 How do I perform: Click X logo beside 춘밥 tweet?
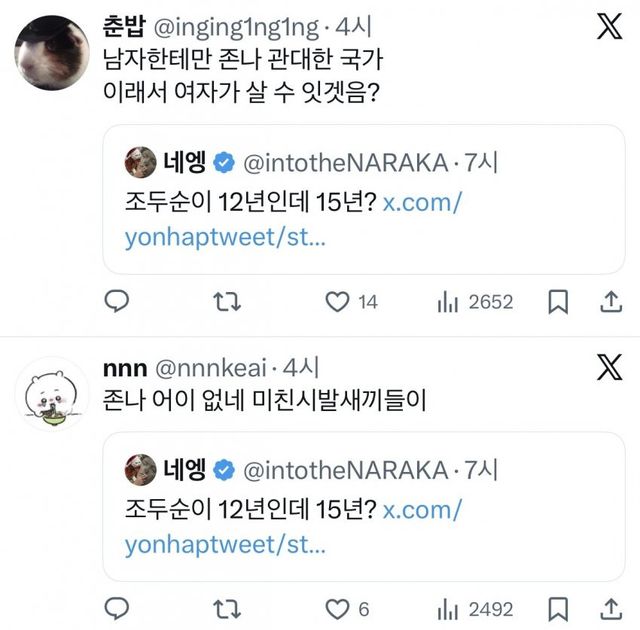pos(608,27)
